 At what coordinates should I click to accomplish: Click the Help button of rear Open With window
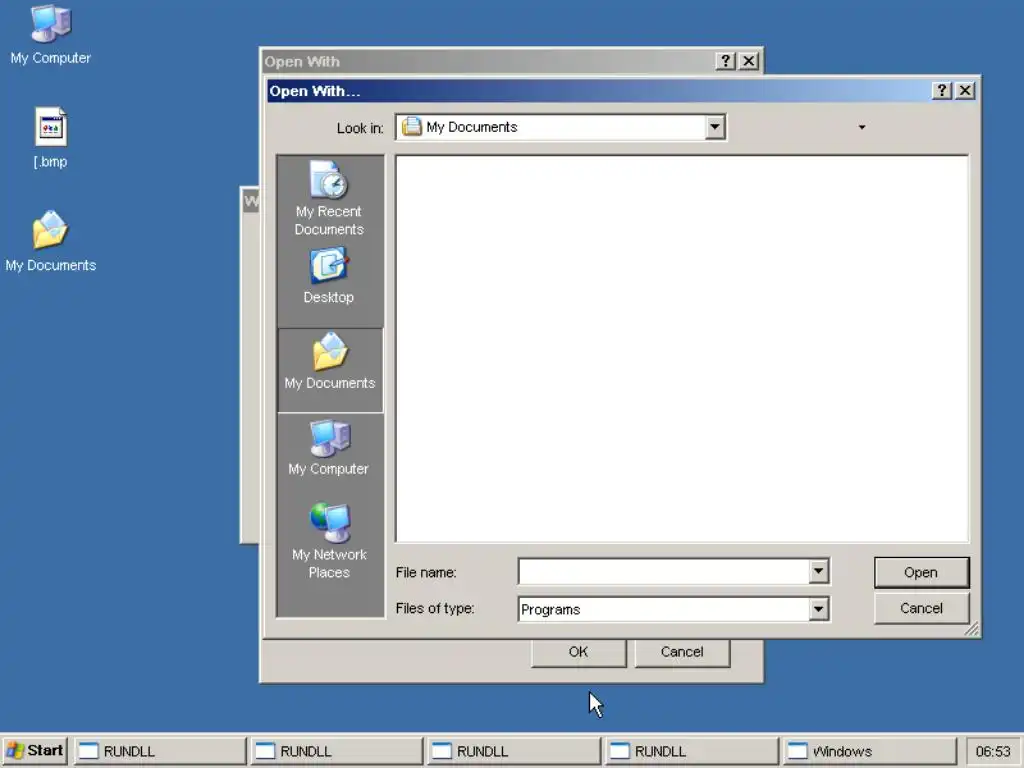click(x=726, y=61)
